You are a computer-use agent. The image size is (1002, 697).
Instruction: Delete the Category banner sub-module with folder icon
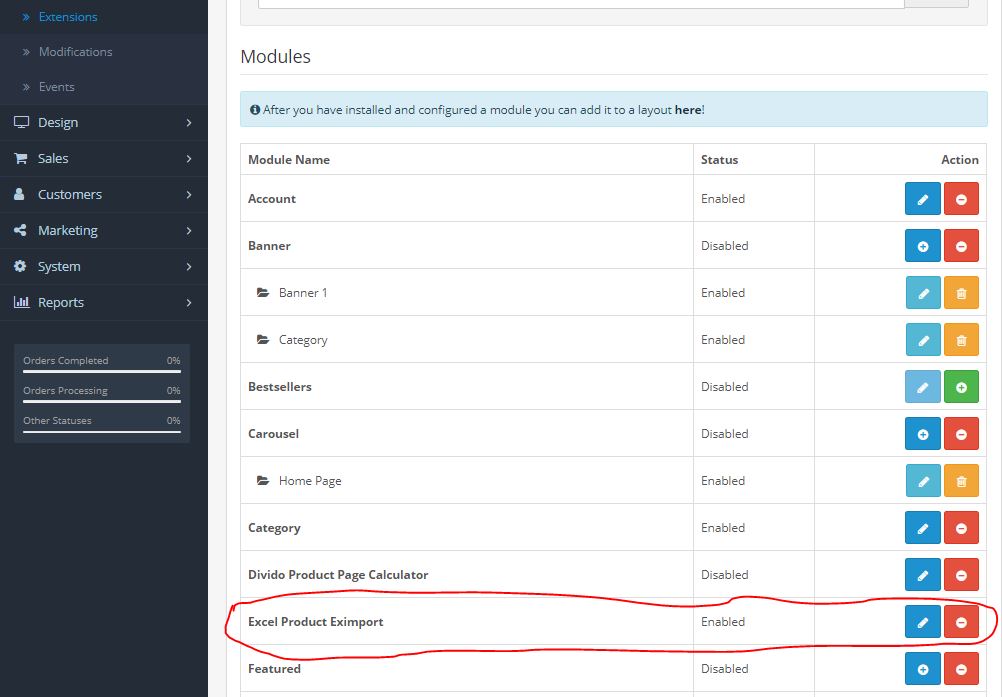(x=960, y=340)
